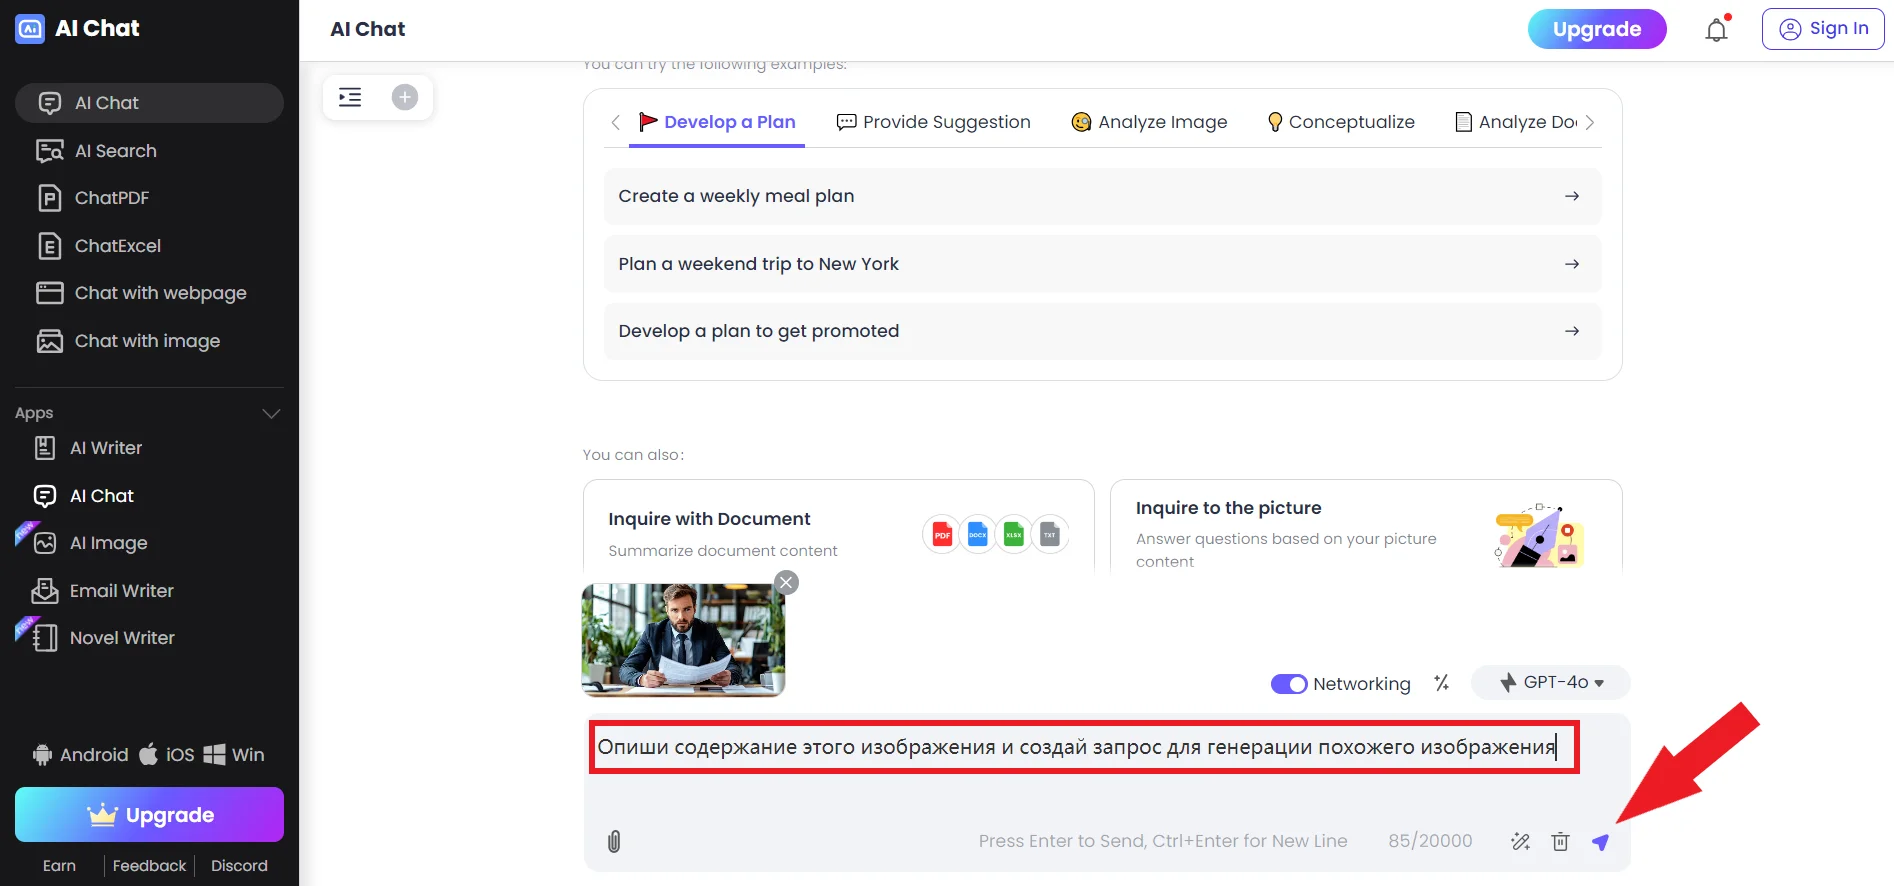
Task: Turn off the Networking toggle
Action: (x=1288, y=684)
